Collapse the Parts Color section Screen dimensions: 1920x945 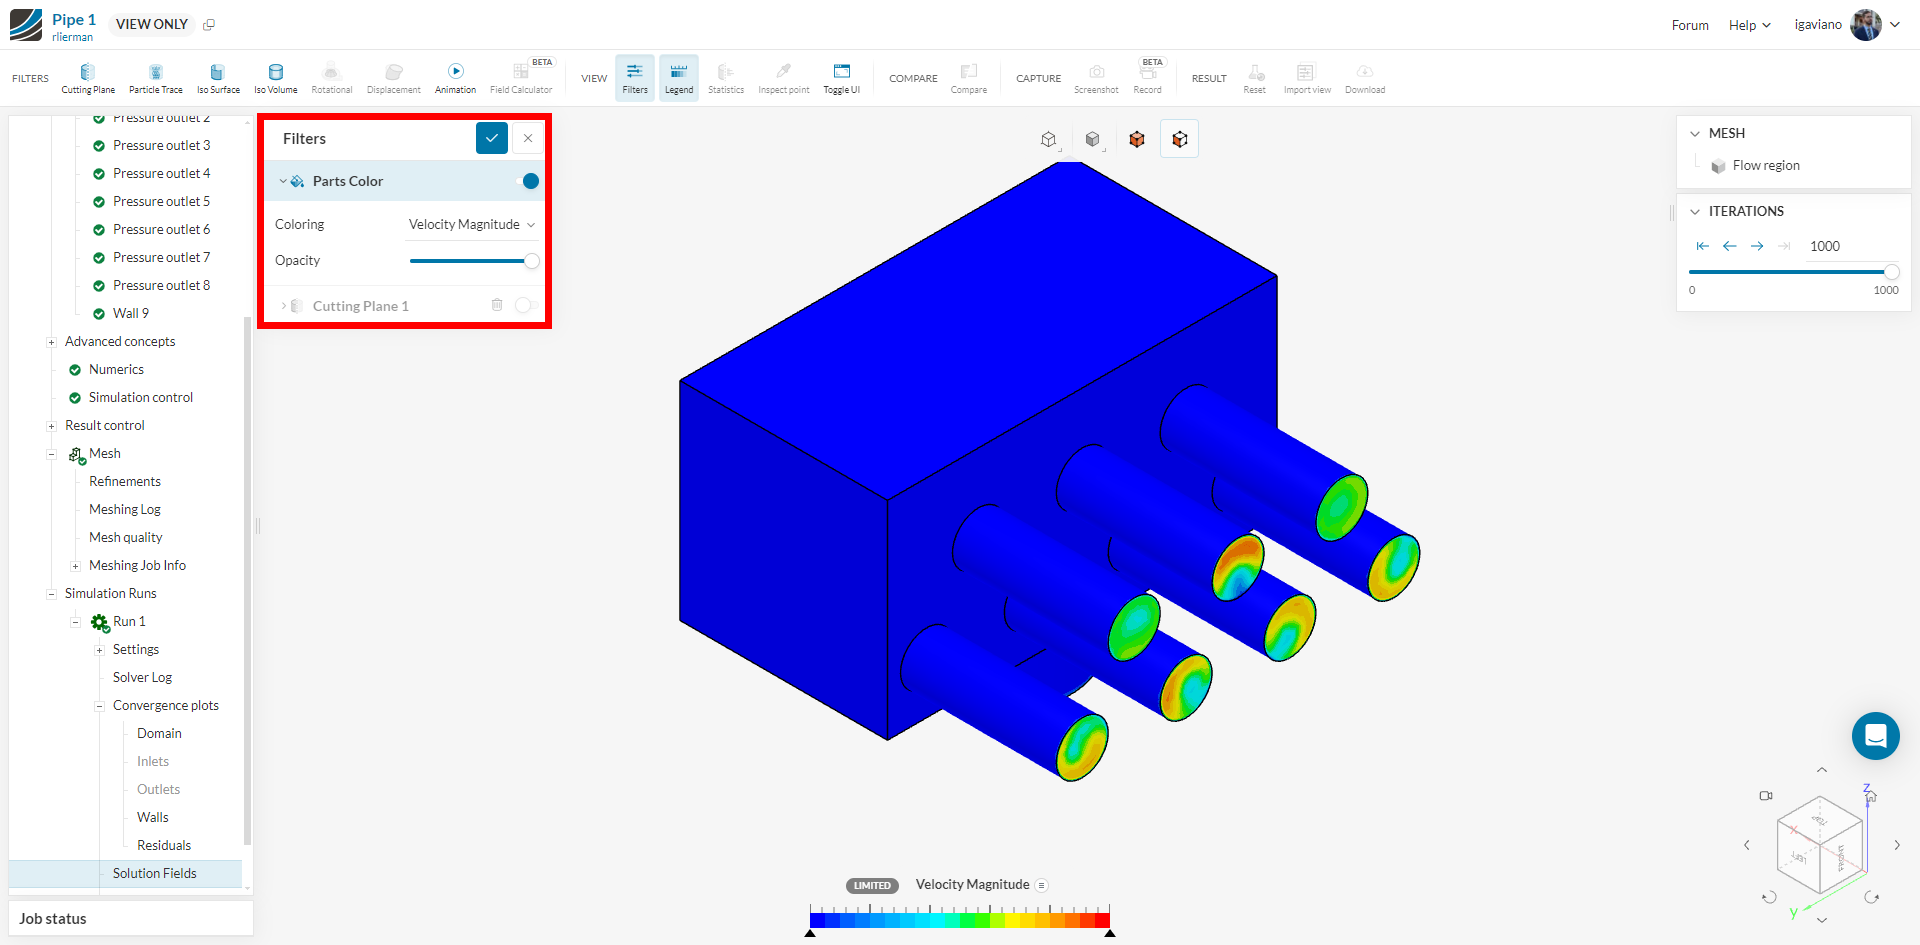pos(283,181)
